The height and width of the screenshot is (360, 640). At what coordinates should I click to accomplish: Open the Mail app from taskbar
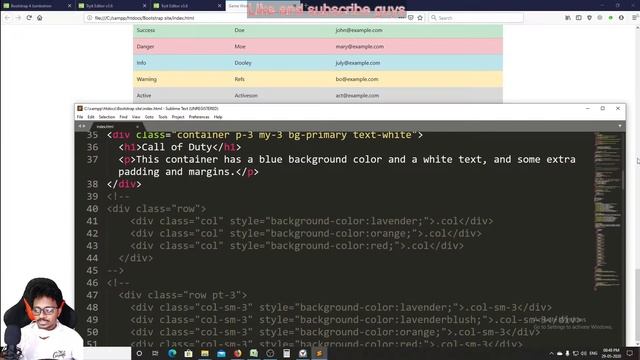[221, 353]
